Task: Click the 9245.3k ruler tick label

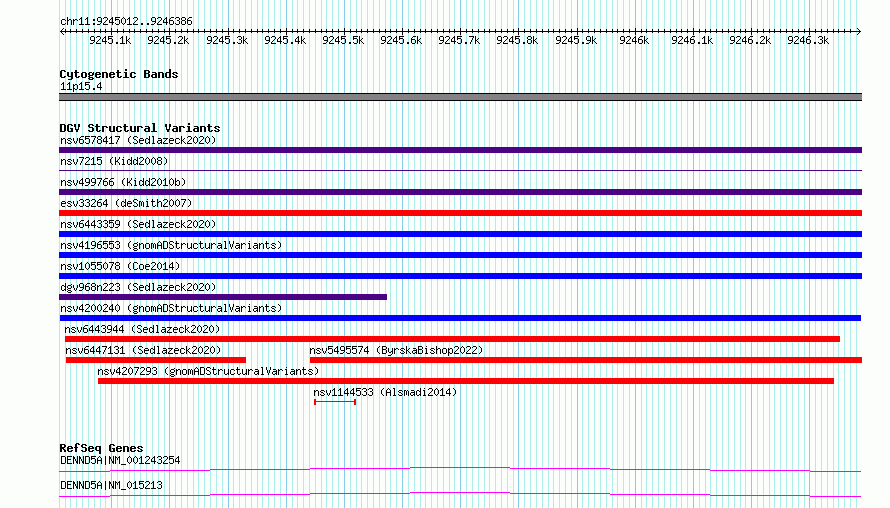Action: 227,40
